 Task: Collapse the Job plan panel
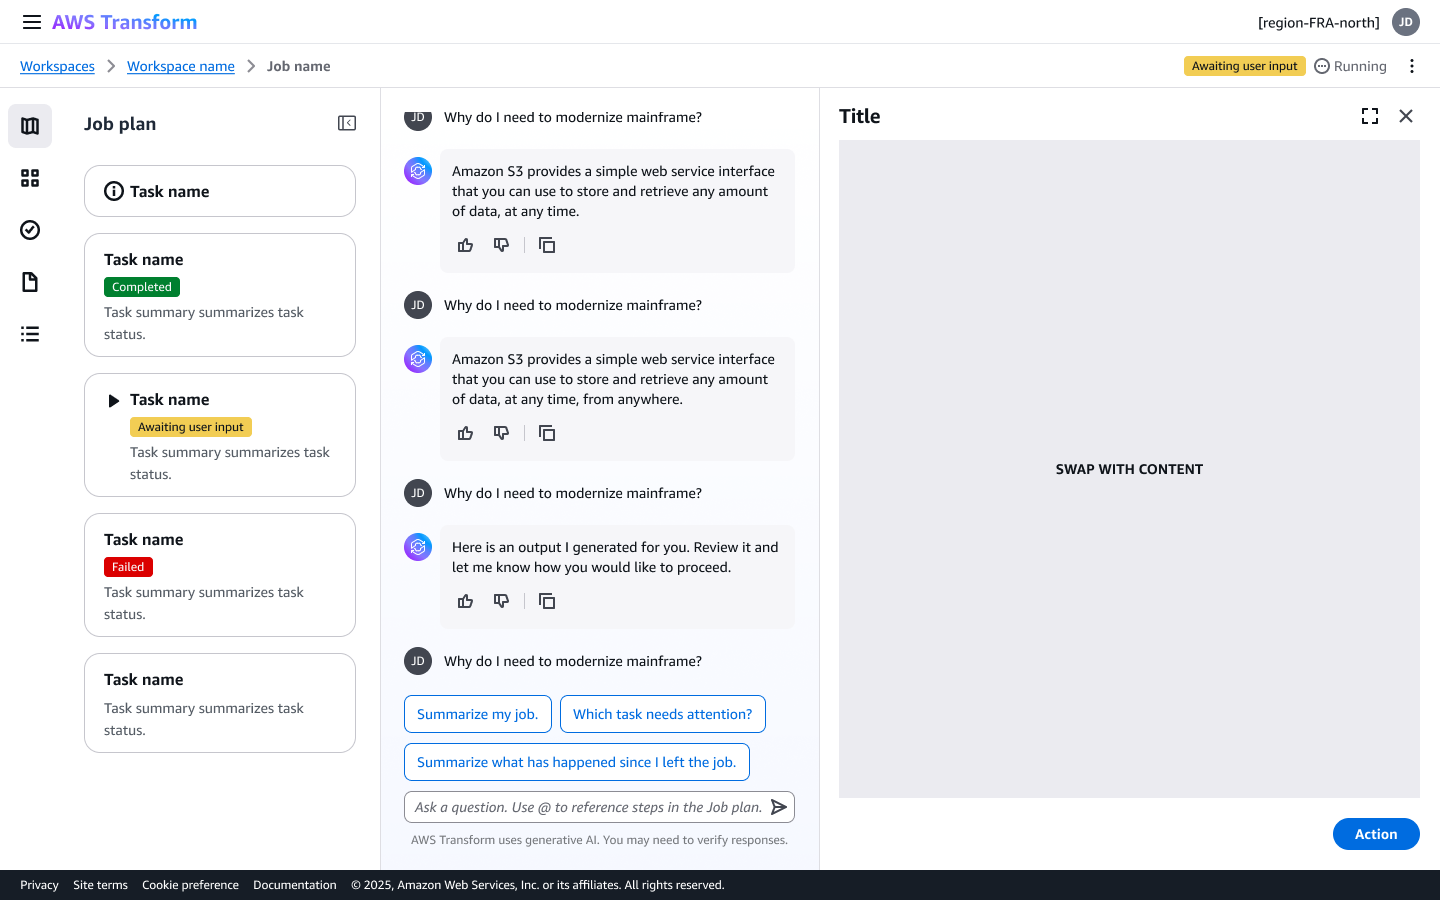pyautogui.click(x=347, y=123)
